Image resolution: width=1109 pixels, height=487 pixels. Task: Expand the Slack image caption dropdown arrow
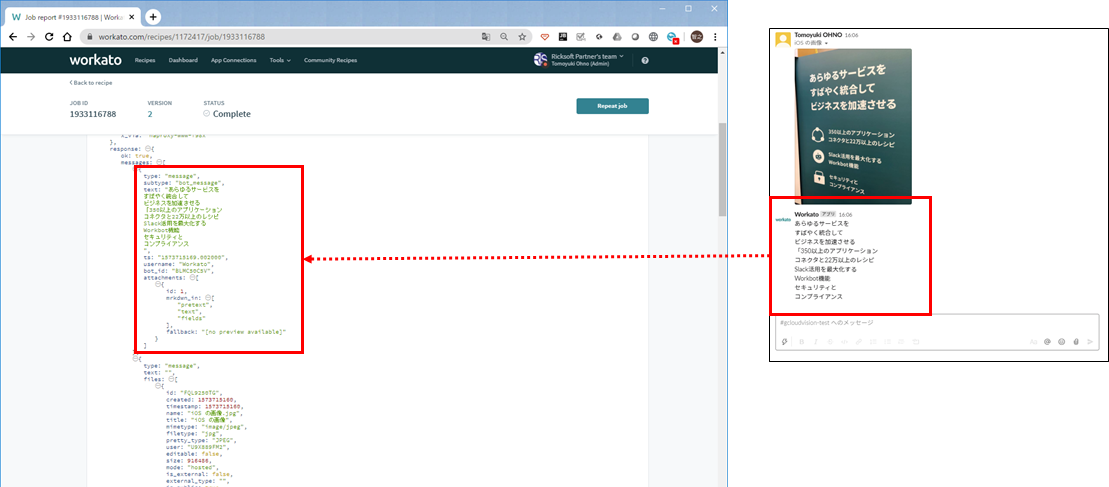tap(826, 43)
